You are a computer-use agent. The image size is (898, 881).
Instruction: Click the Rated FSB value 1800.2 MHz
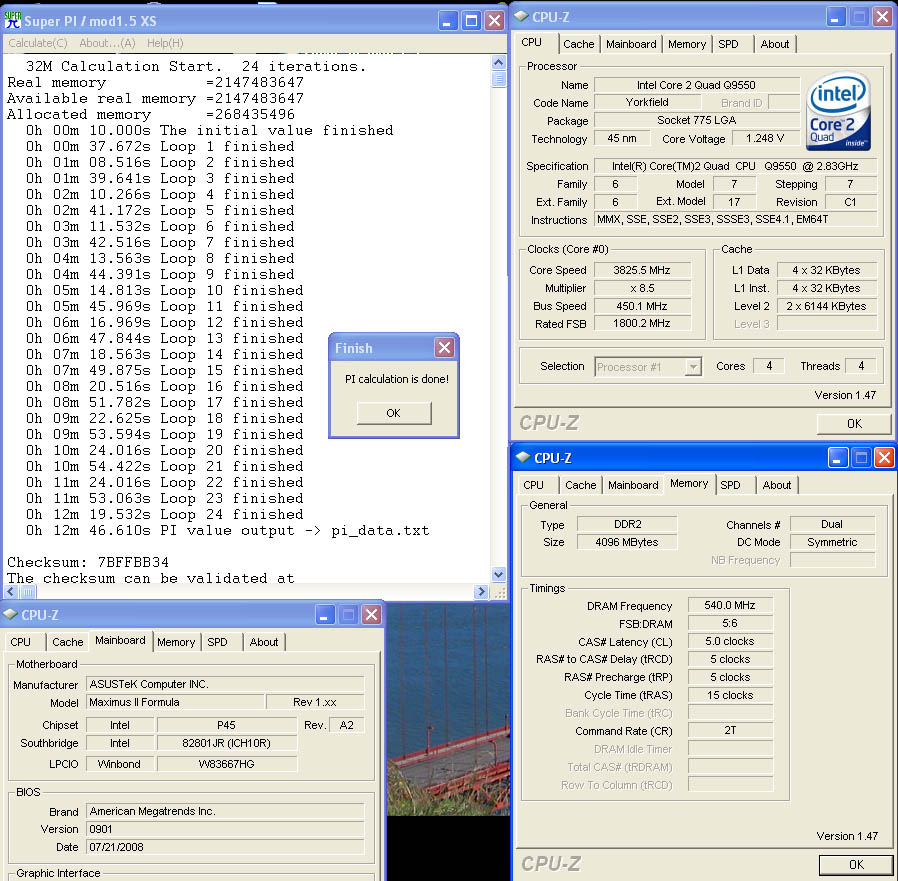[642, 323]
